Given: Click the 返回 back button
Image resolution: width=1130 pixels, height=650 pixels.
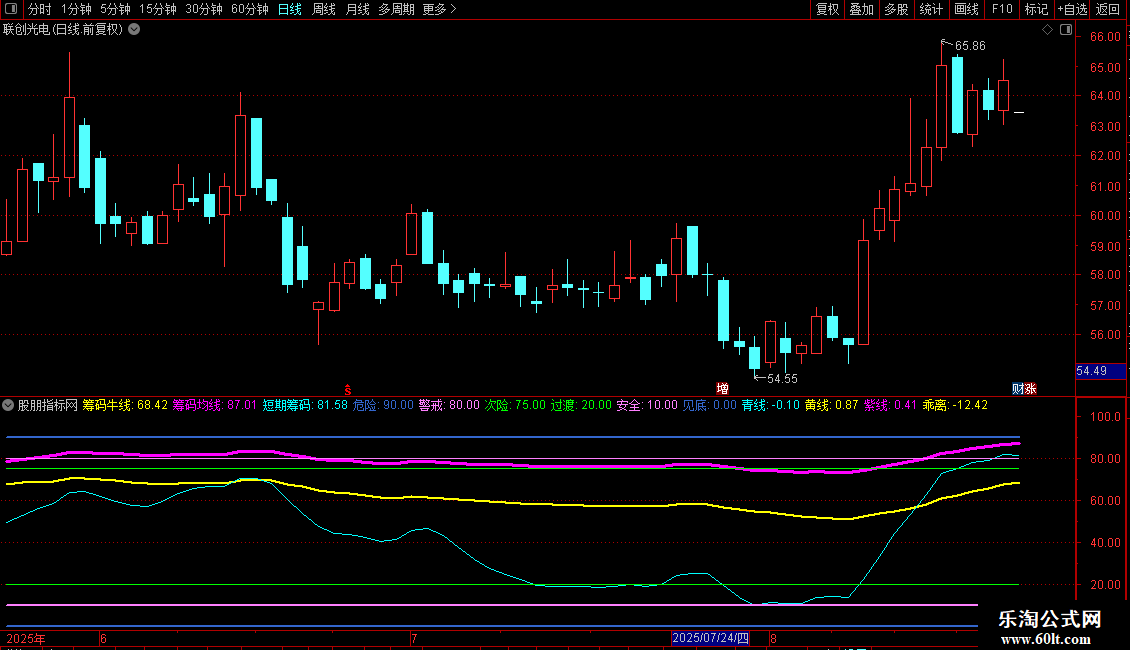Looking at the screenshot, I should [x=1108, y=9].
